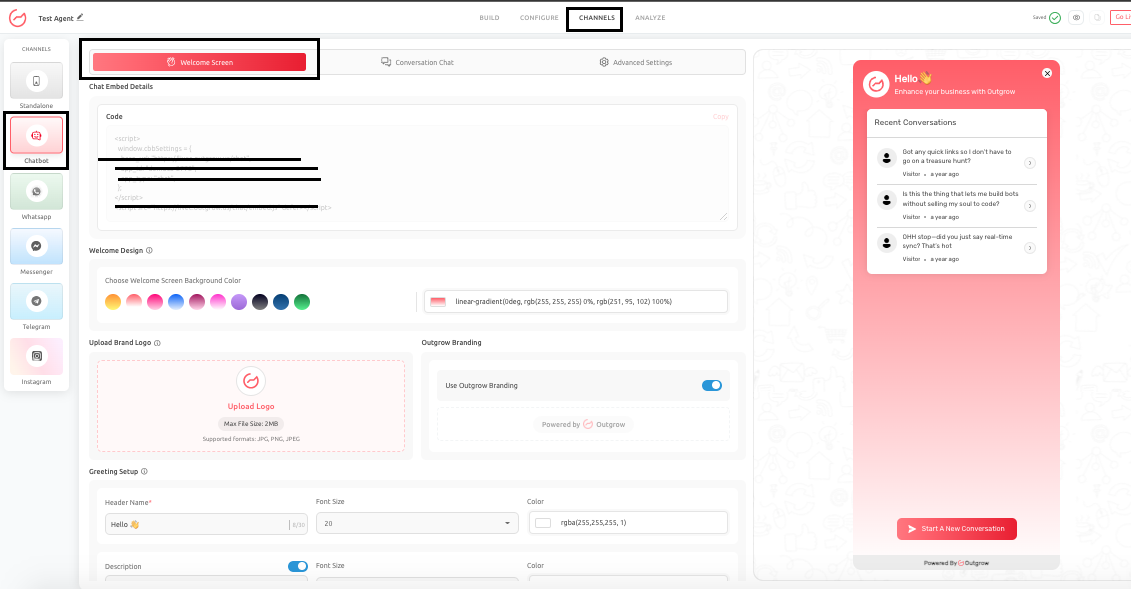Copy the embed code
This screenshot has width=1131, height=589.
click(x=720, y=117)
